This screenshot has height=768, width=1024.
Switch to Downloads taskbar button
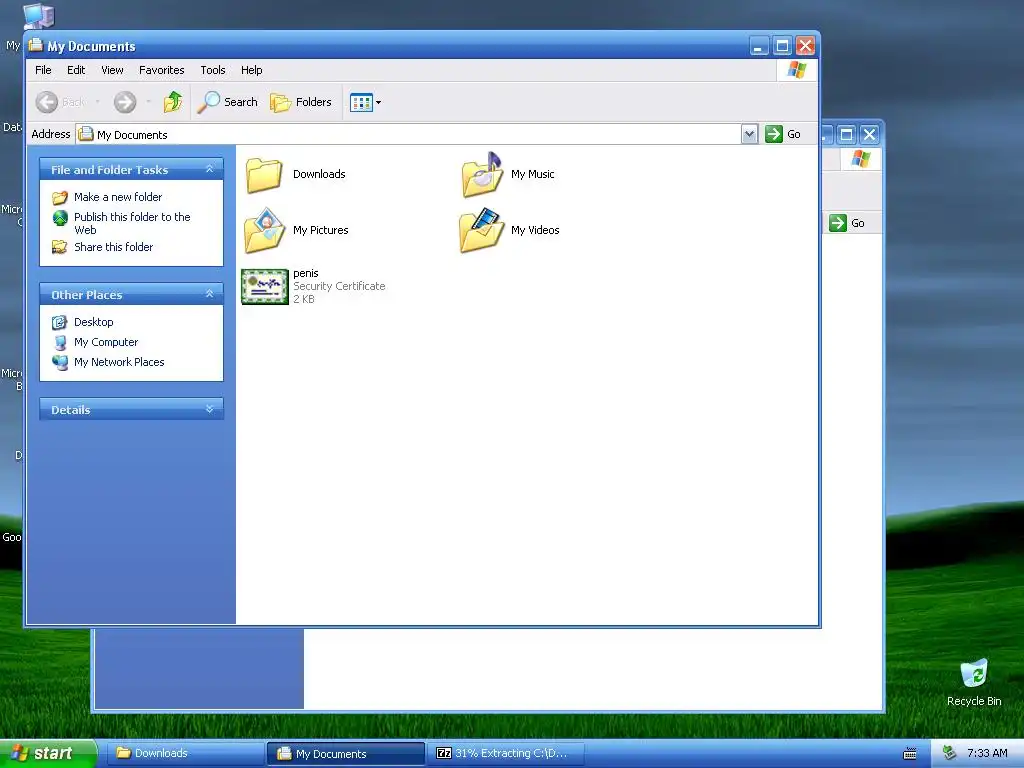[184, 753]
